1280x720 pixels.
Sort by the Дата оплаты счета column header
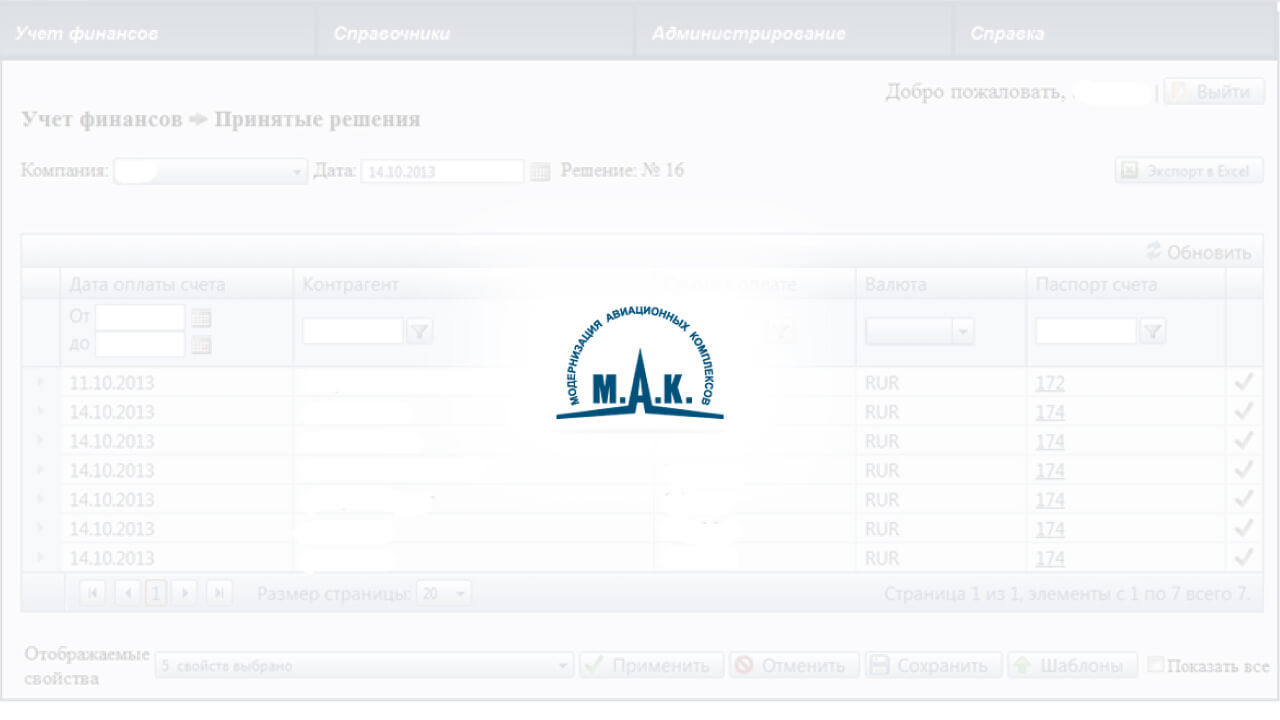coord(147,284)
